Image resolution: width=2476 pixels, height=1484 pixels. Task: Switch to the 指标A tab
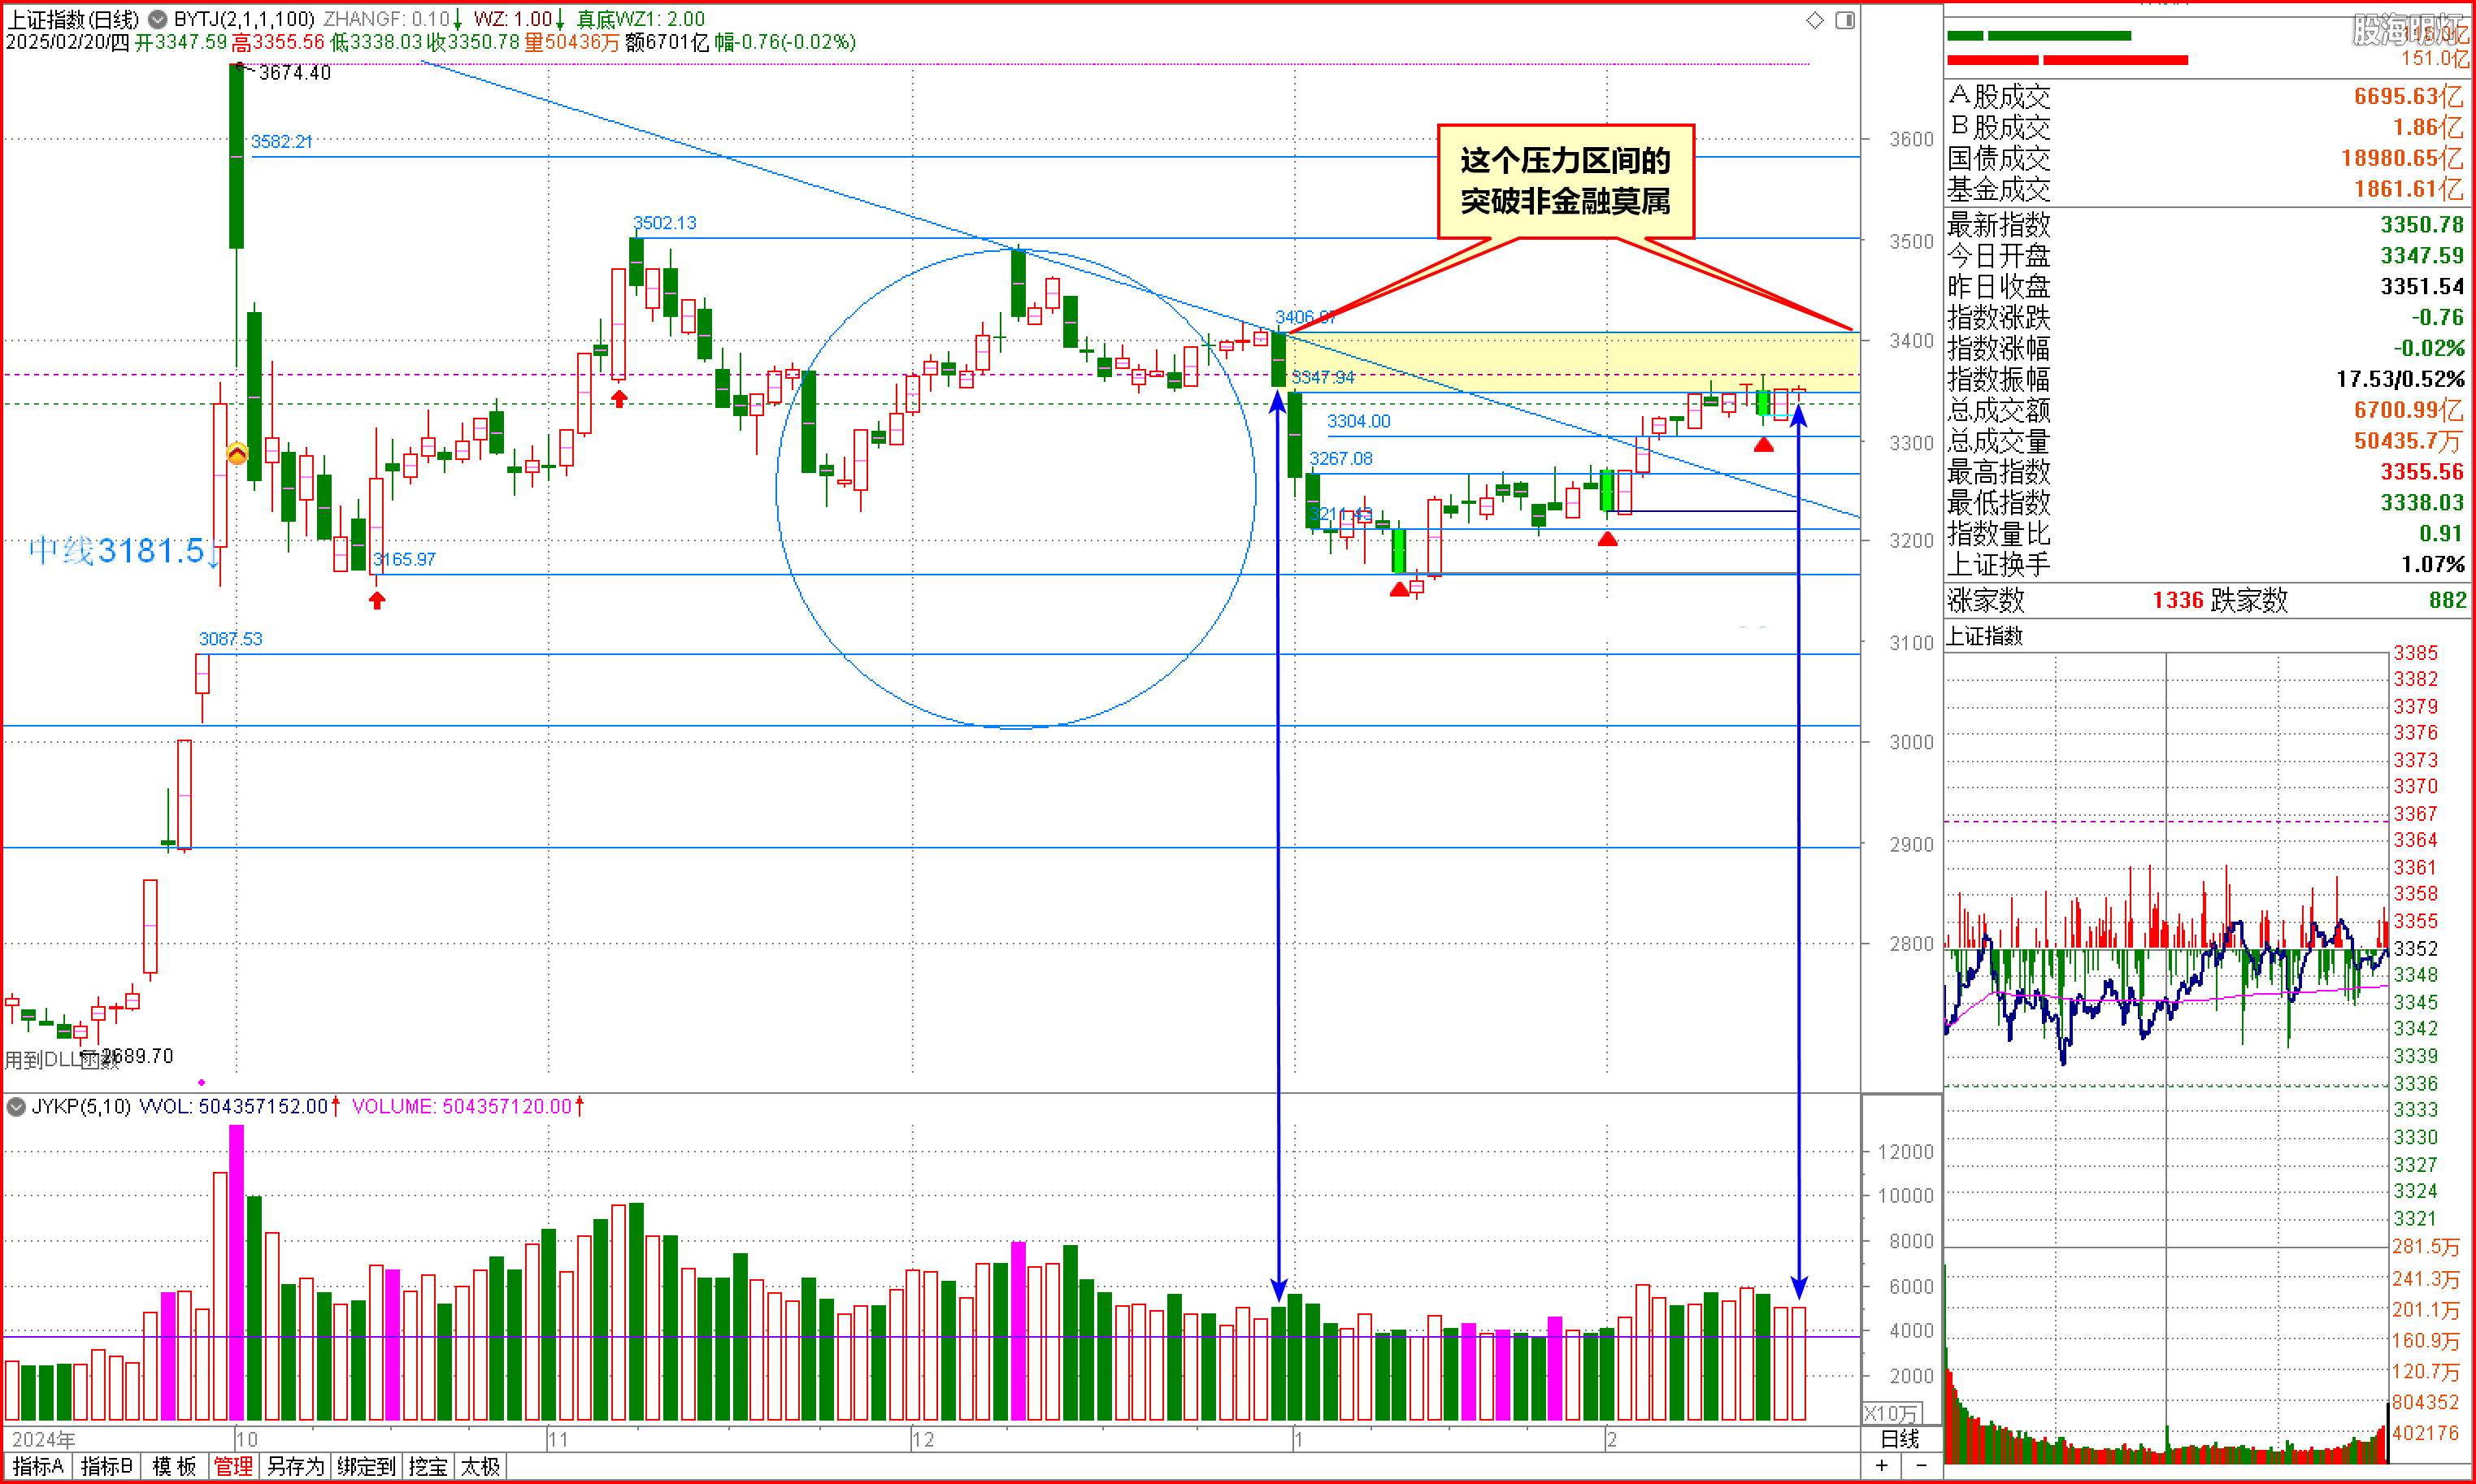point(38,1466)
